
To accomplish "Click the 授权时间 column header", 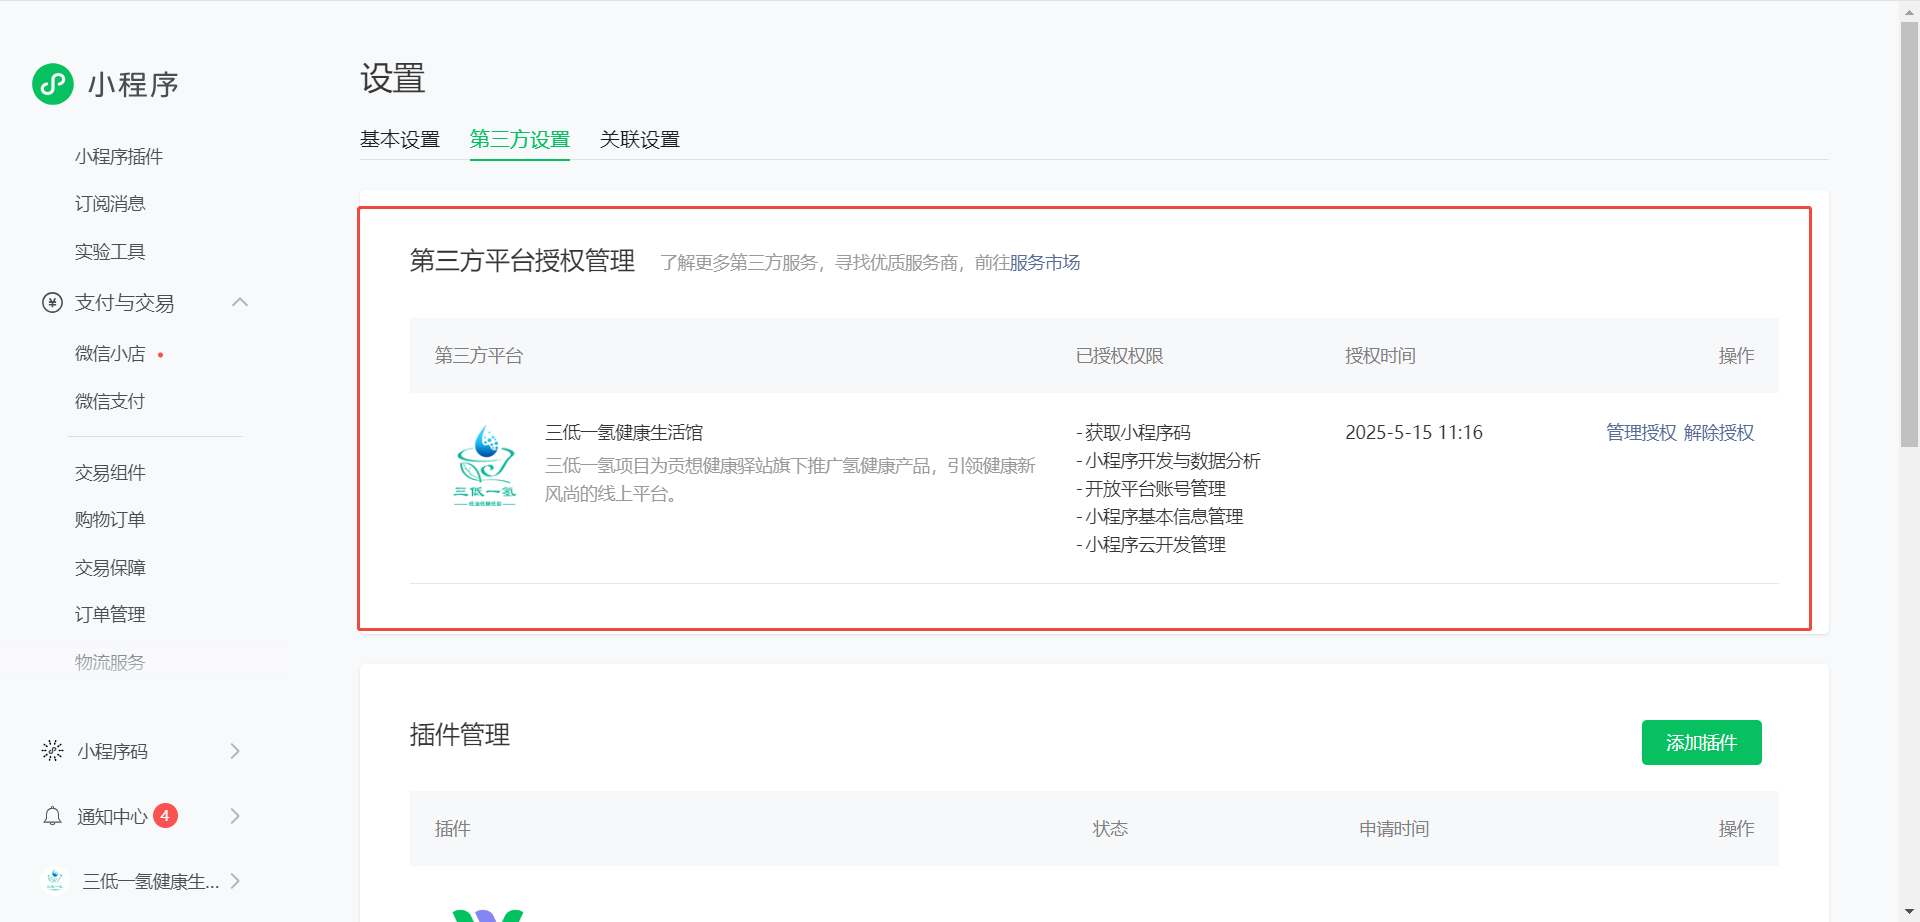I will pos(1380,356).
